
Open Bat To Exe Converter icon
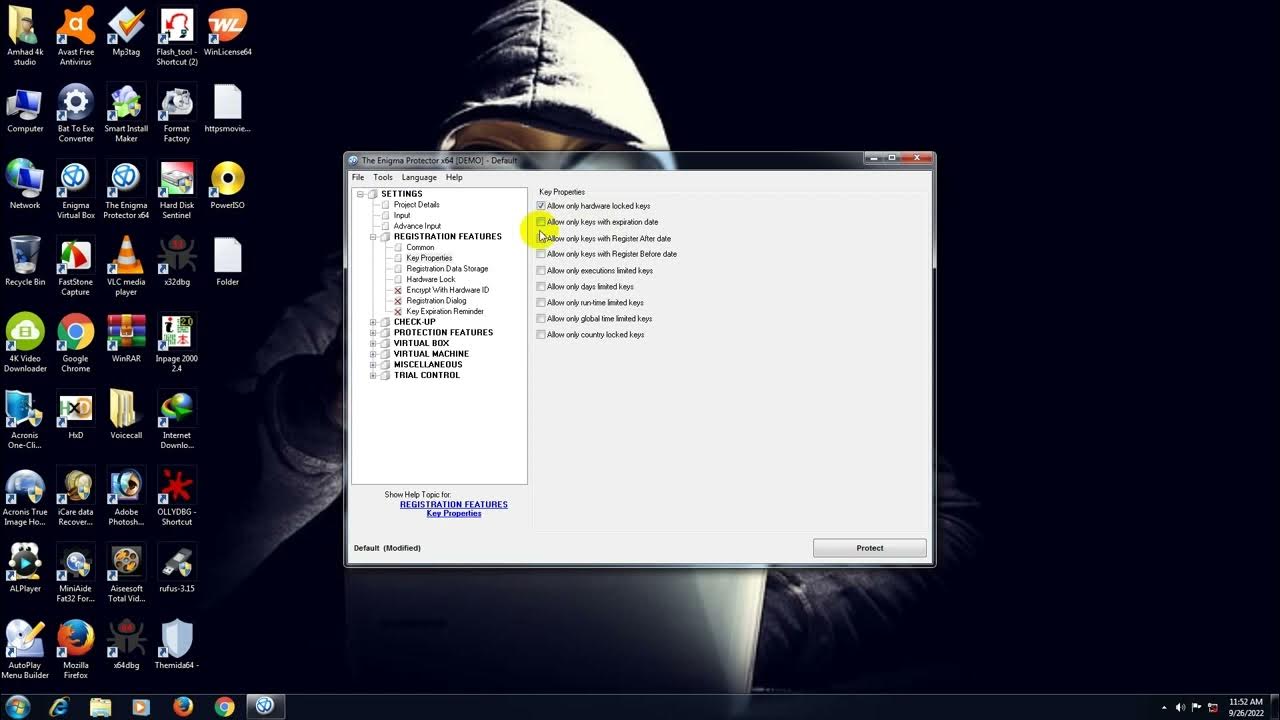[75, 112]
